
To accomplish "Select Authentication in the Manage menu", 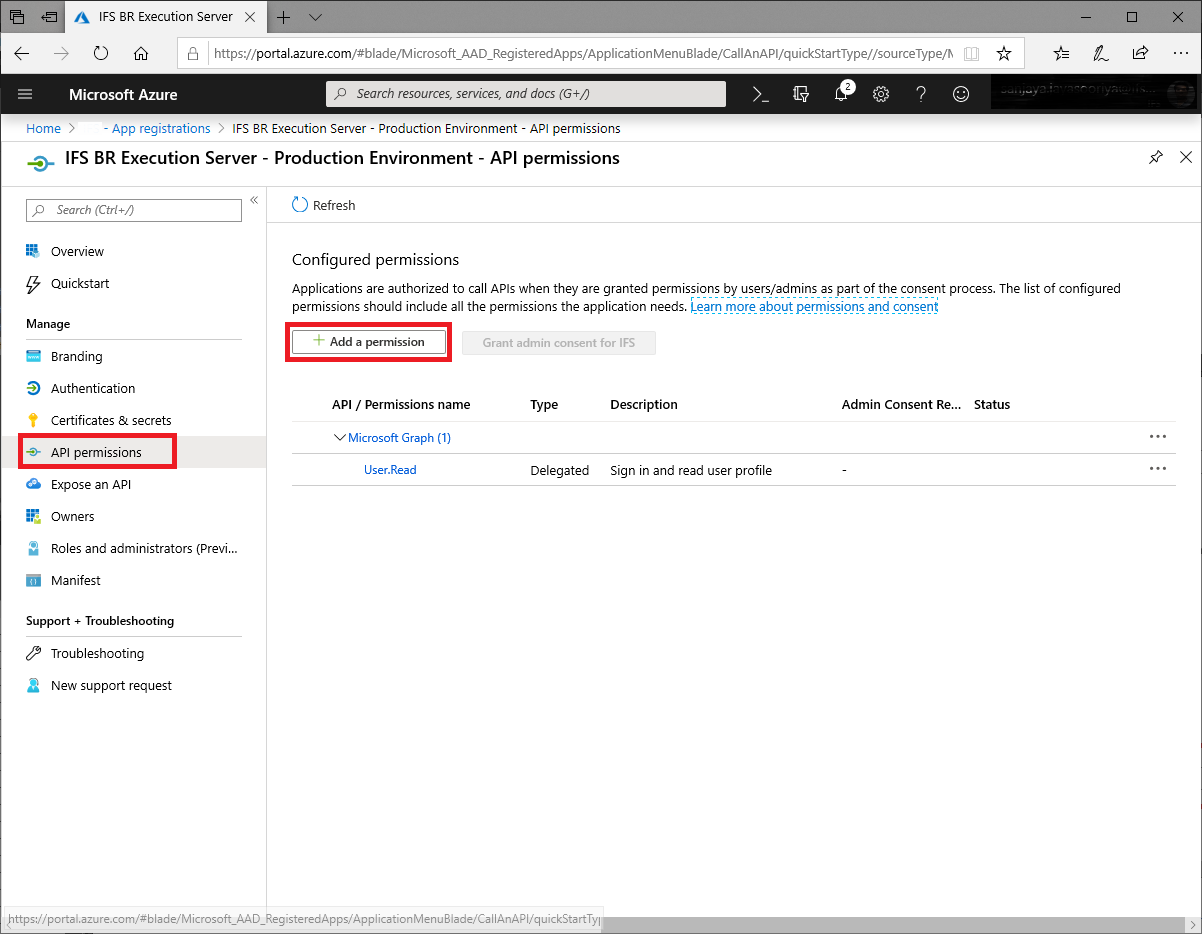I will tap(93, 388).
